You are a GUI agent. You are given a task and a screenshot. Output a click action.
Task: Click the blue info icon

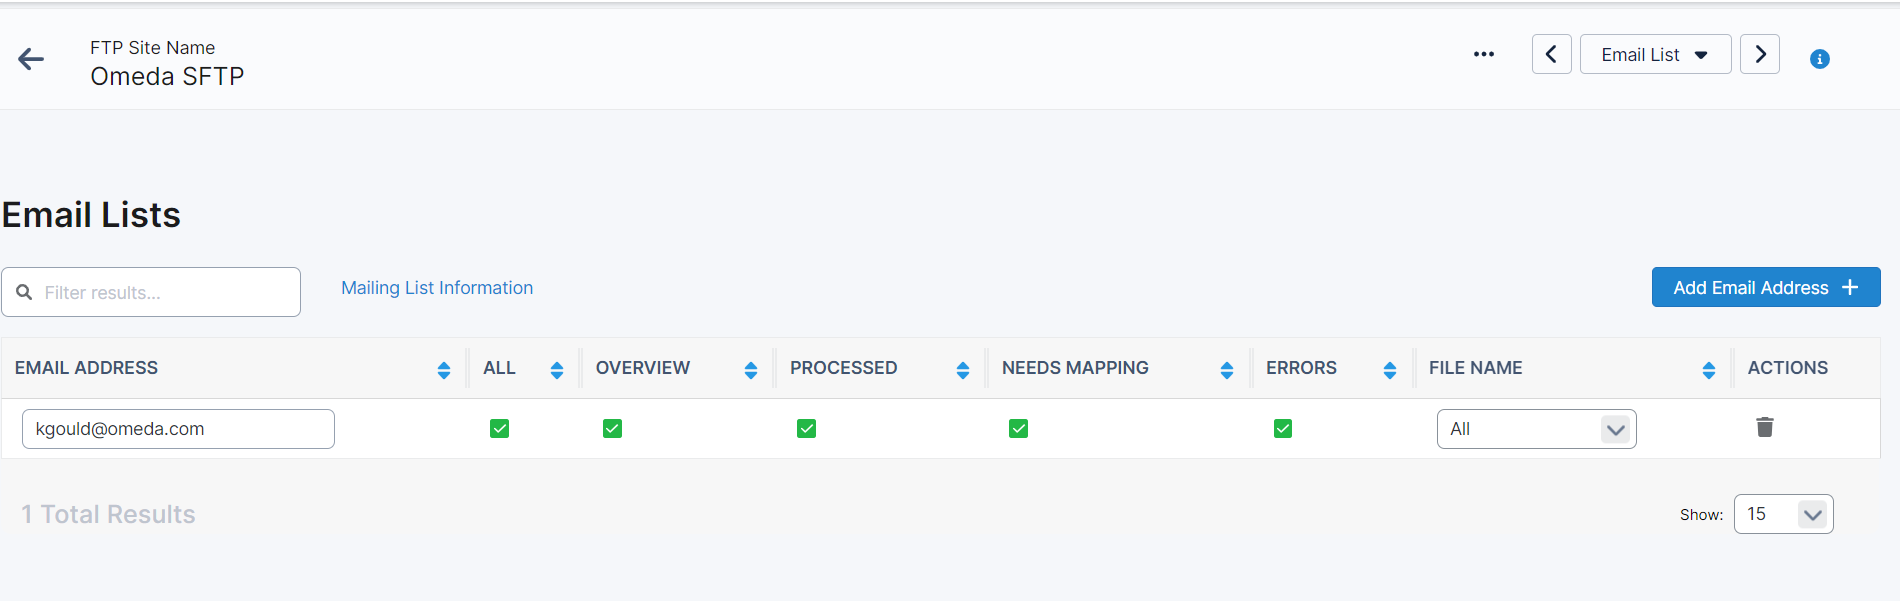(1819, 59)
